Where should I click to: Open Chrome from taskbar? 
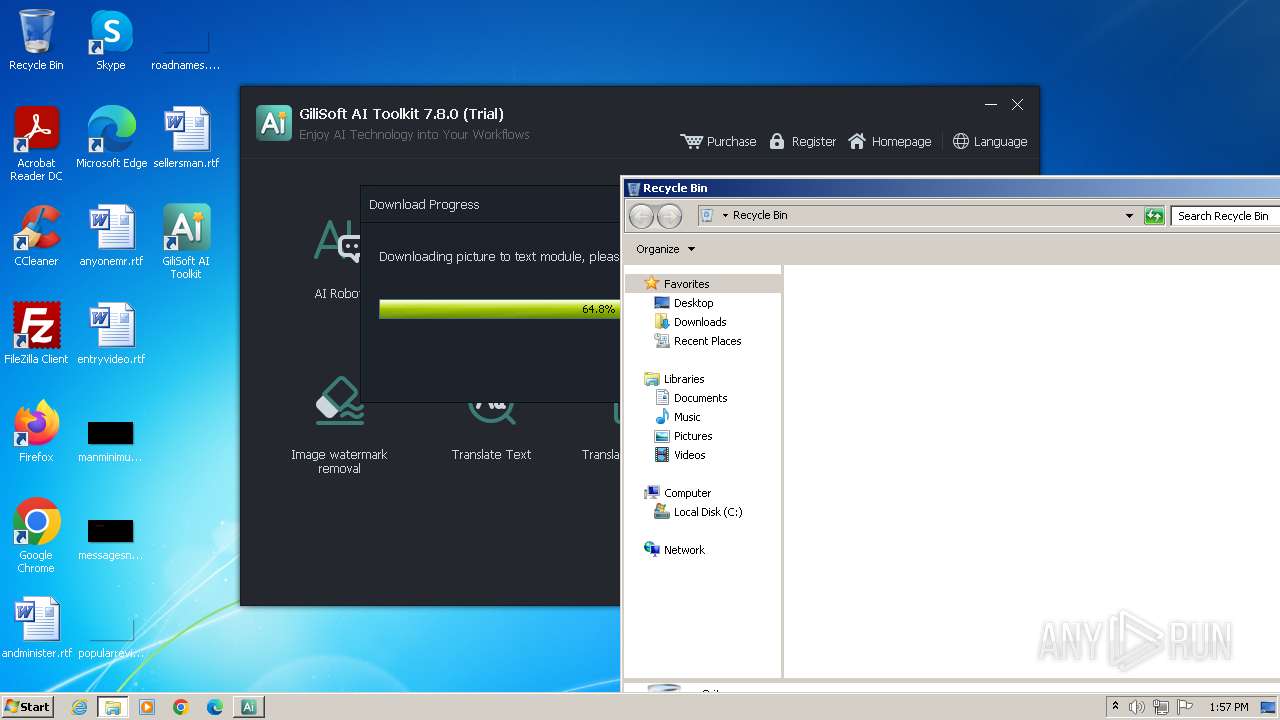coord(181,707)
